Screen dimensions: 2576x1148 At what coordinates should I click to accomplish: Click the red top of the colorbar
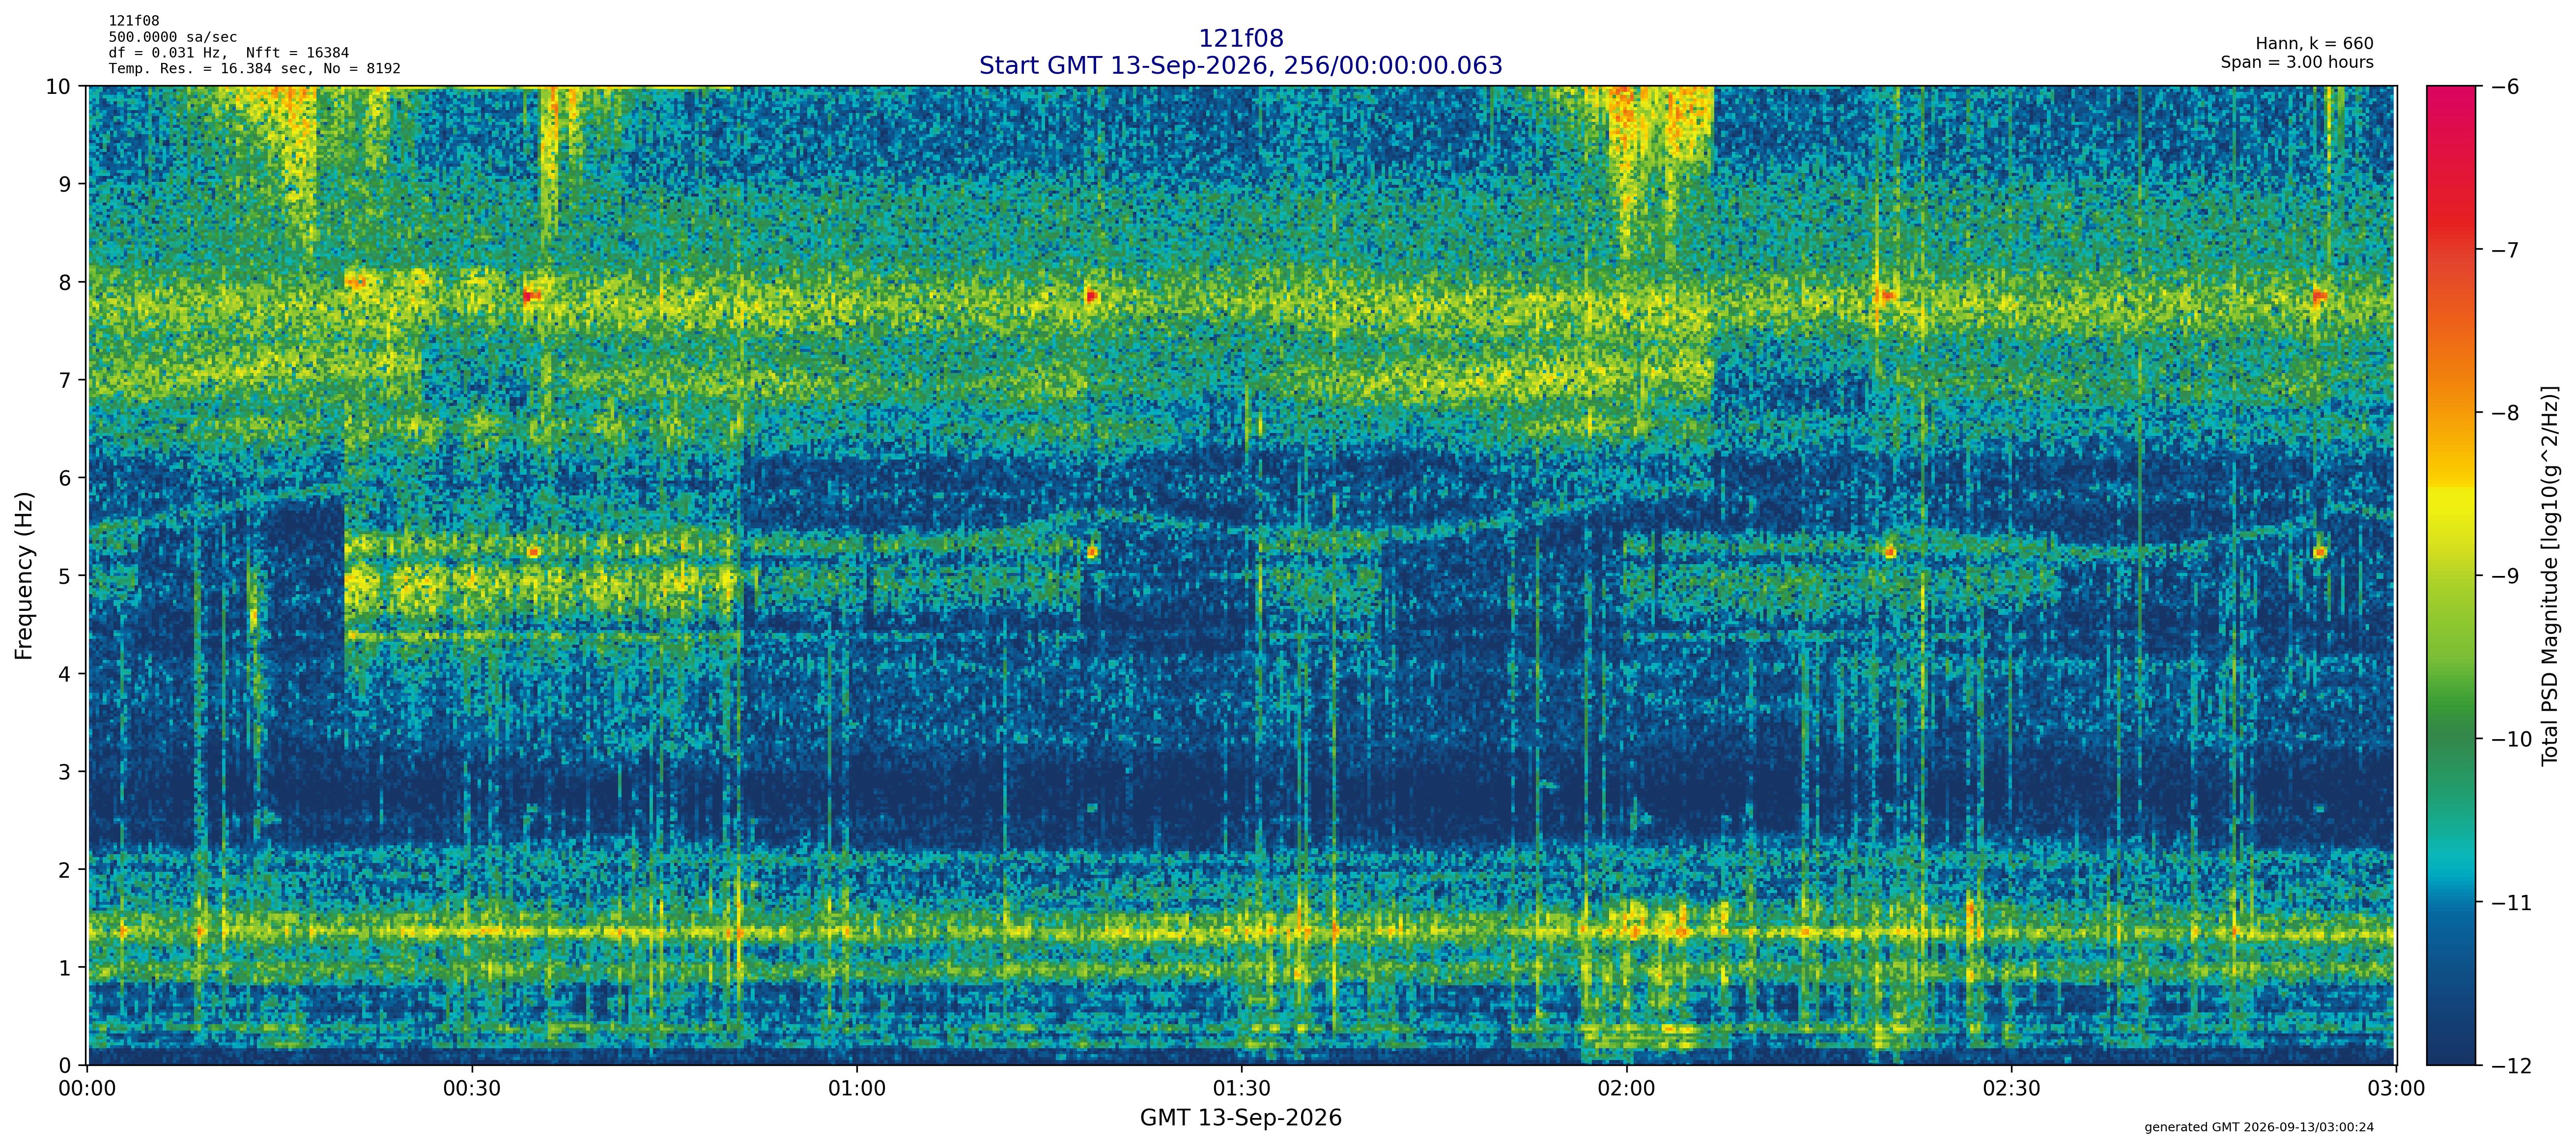point(2451,110)
